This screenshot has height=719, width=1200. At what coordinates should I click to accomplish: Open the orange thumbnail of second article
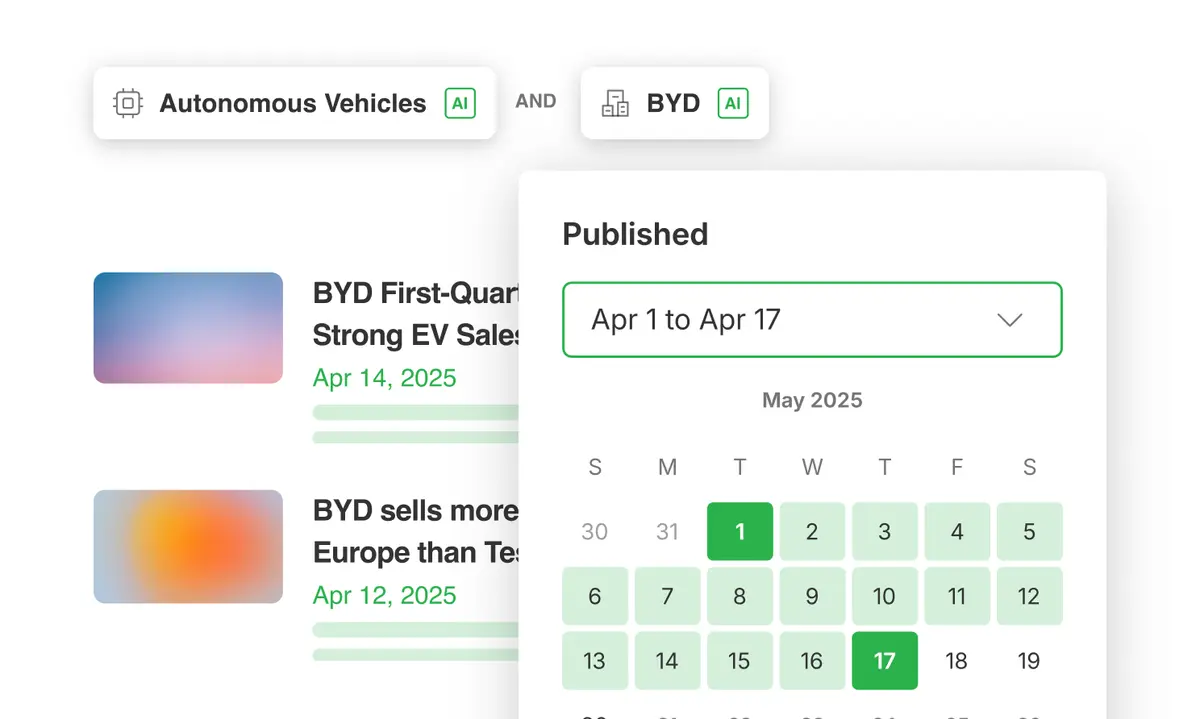[188, 546]
